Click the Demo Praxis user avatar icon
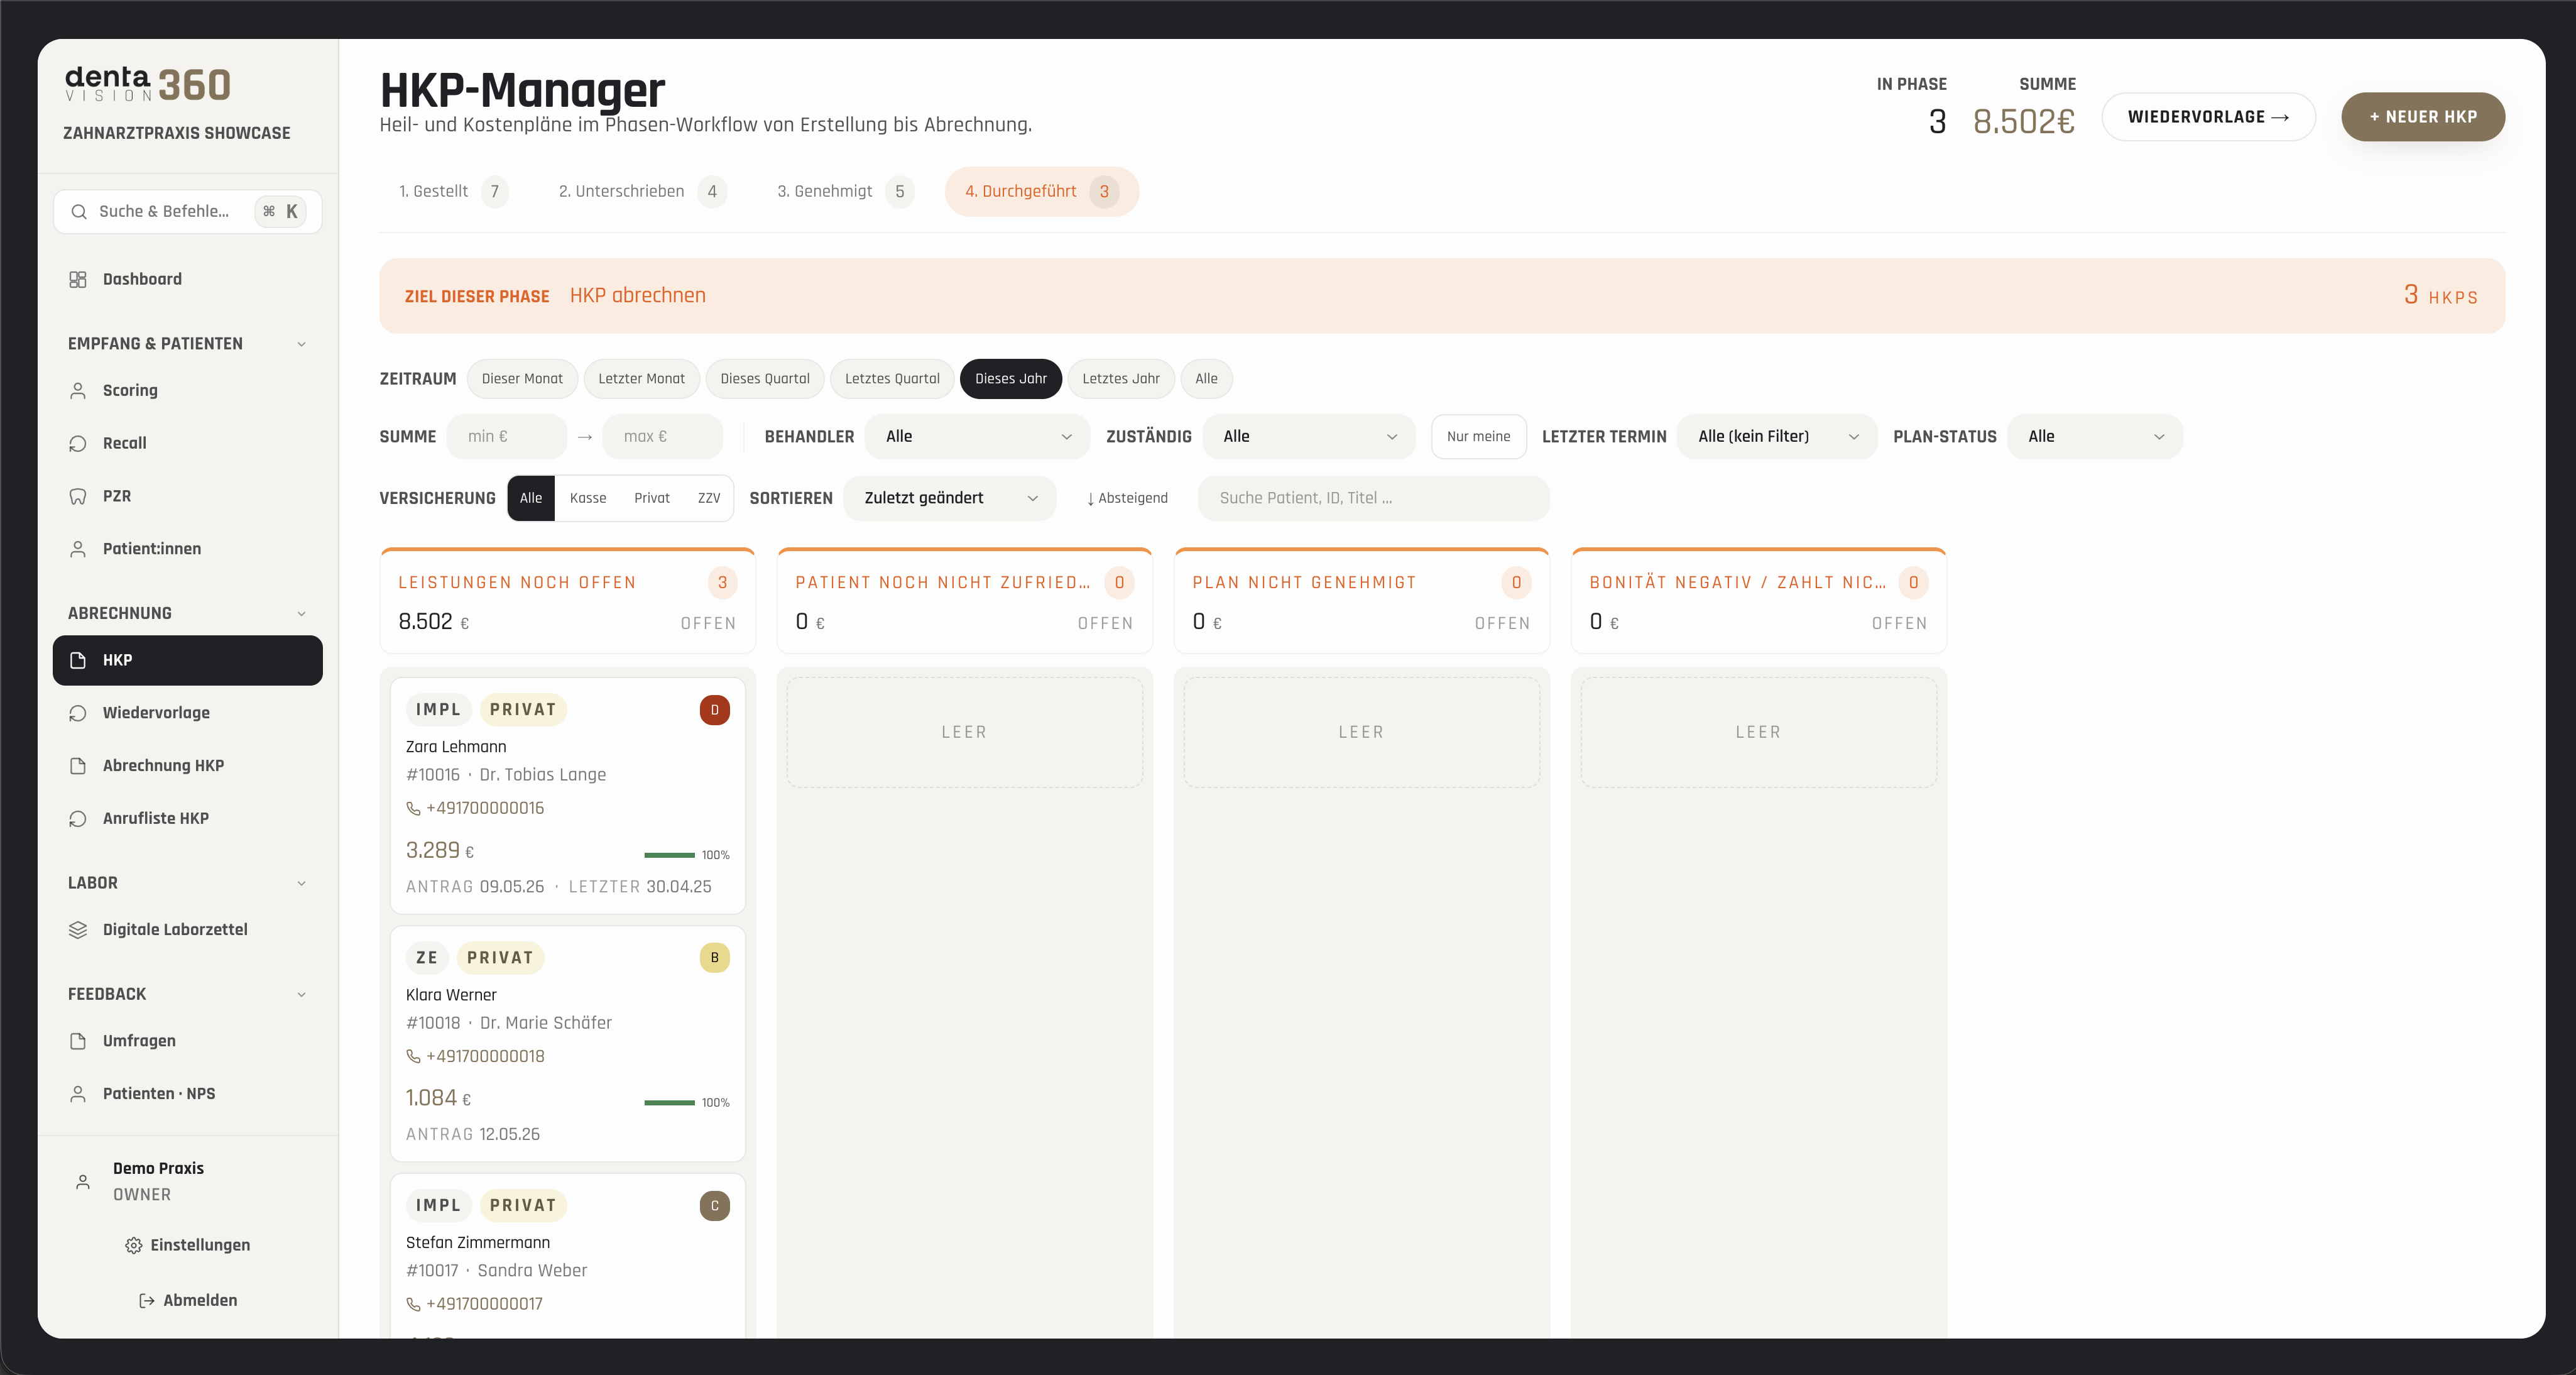Screen dimensions: 2576x1375 click(83, 1182)
